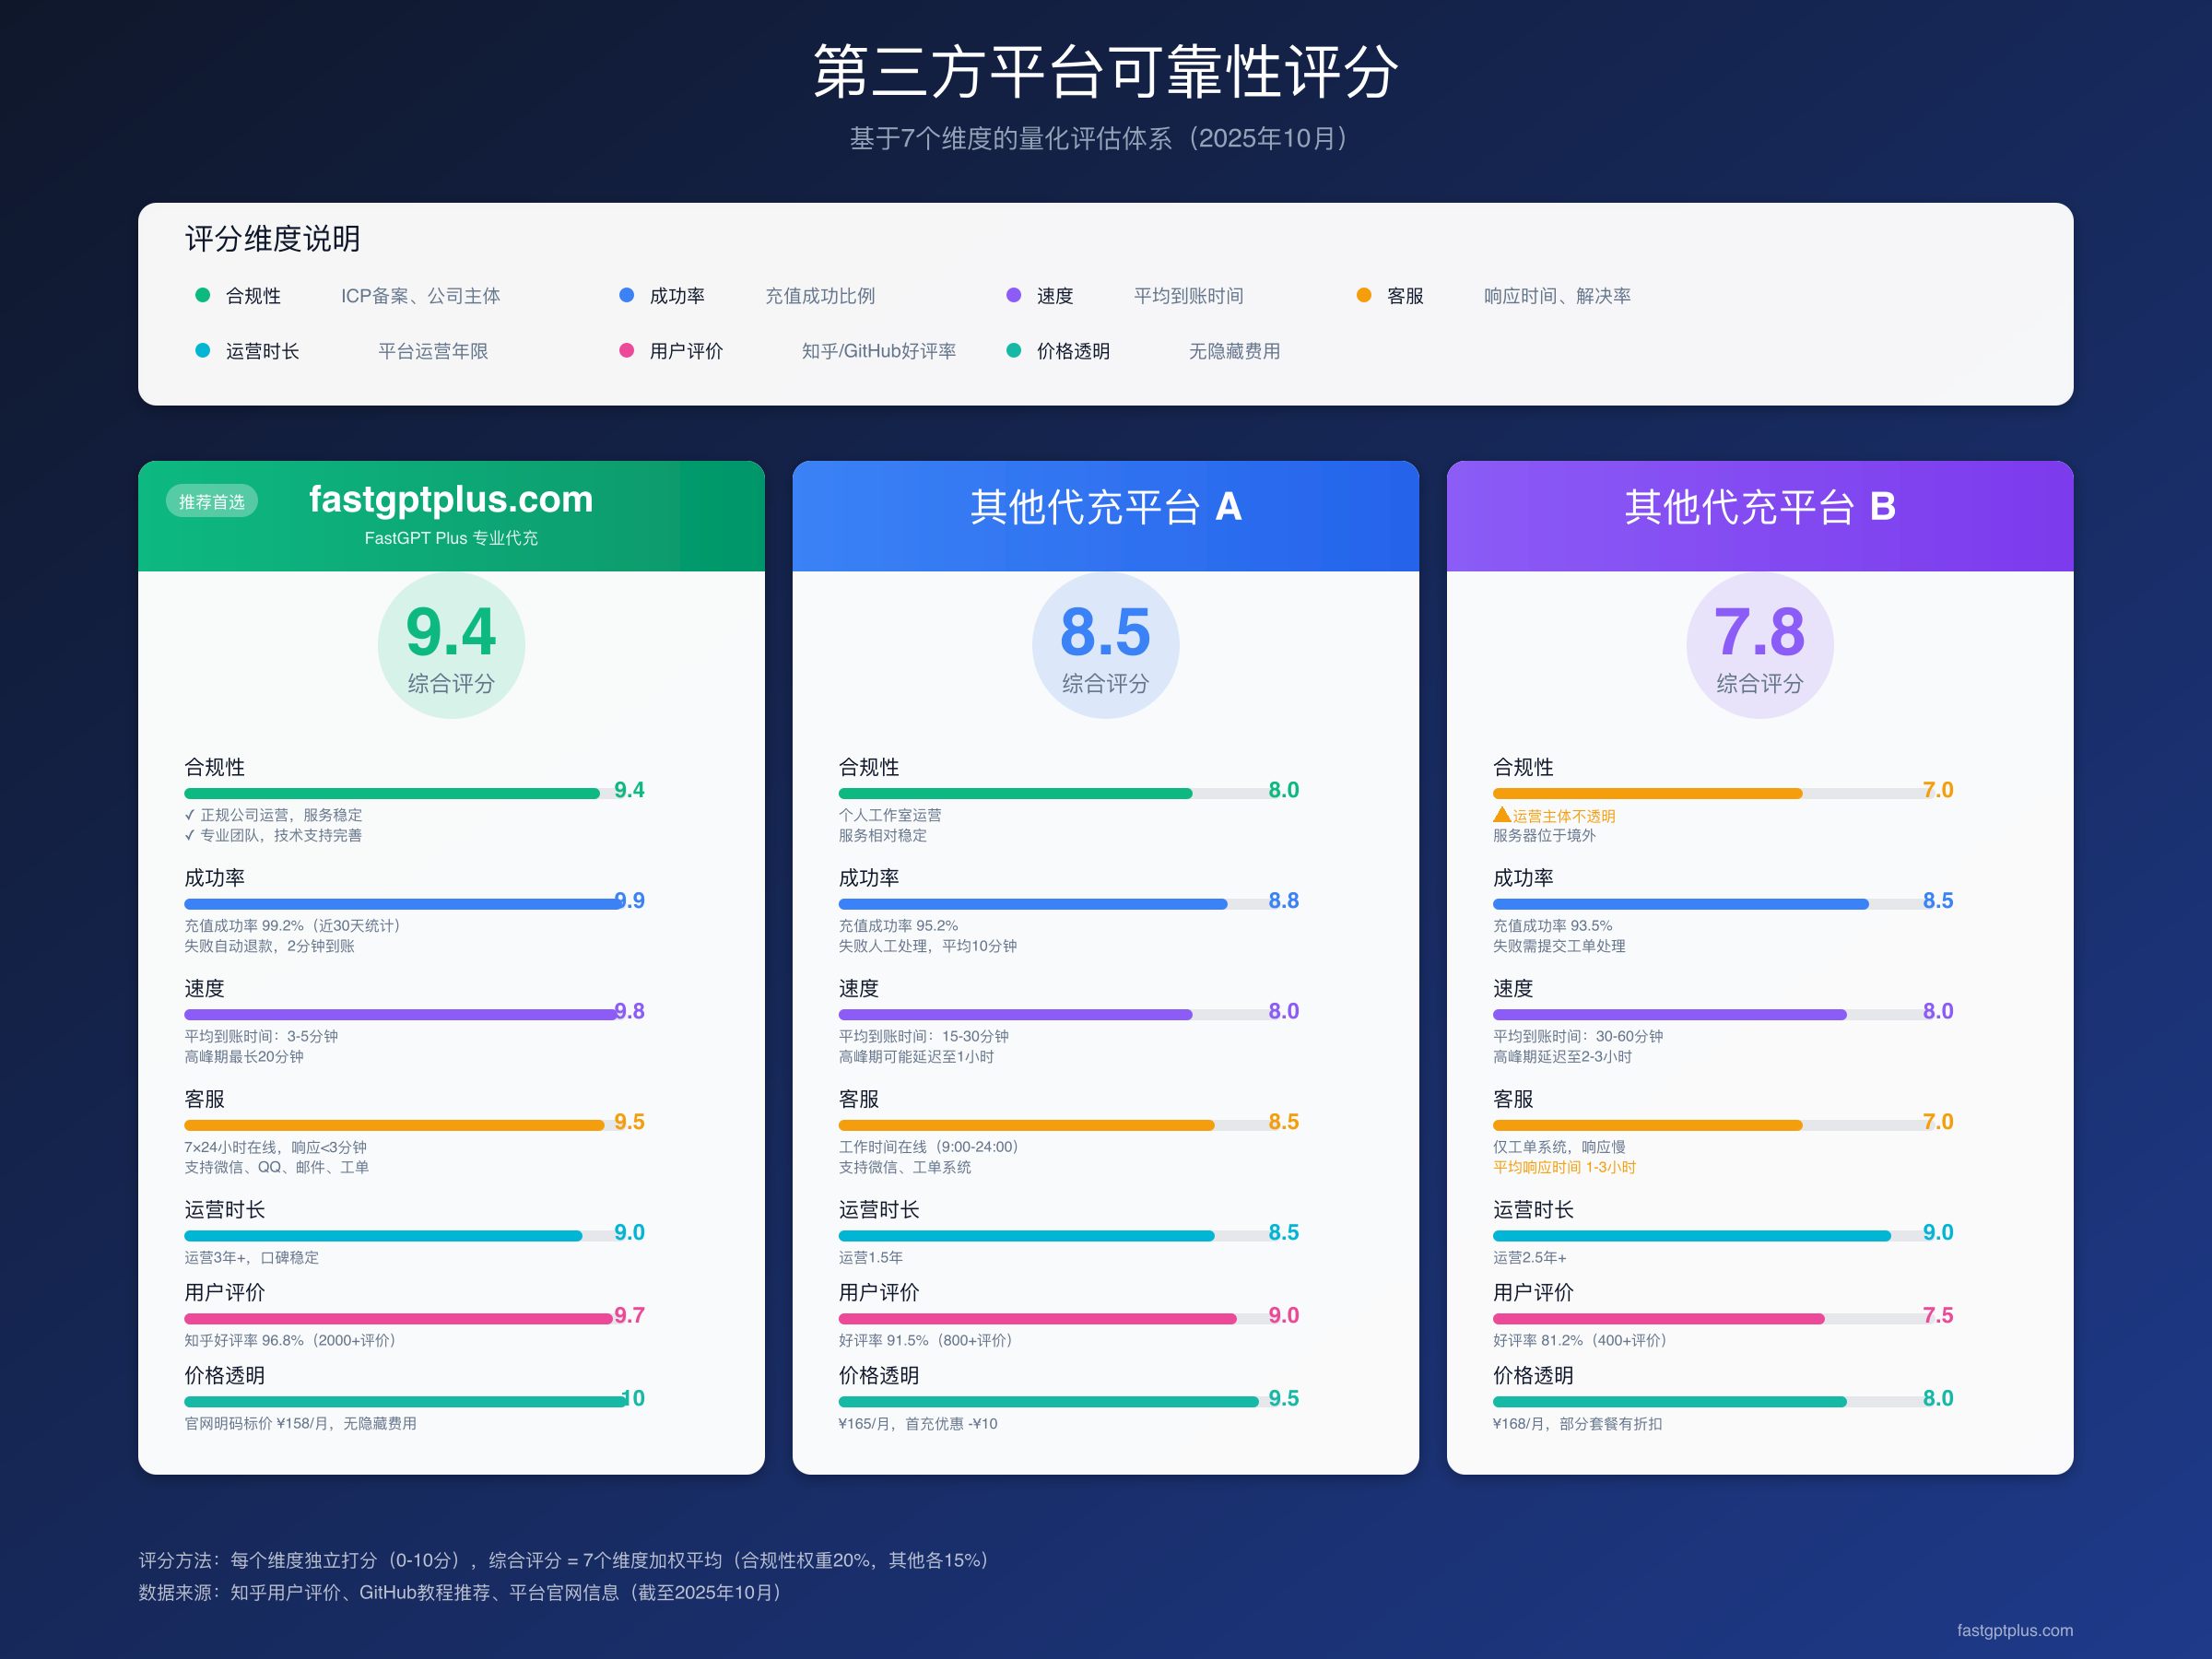The image size is (2212, 1659).
Task: Click the pink 用户评价 legend dot
Action: [627, 351]
